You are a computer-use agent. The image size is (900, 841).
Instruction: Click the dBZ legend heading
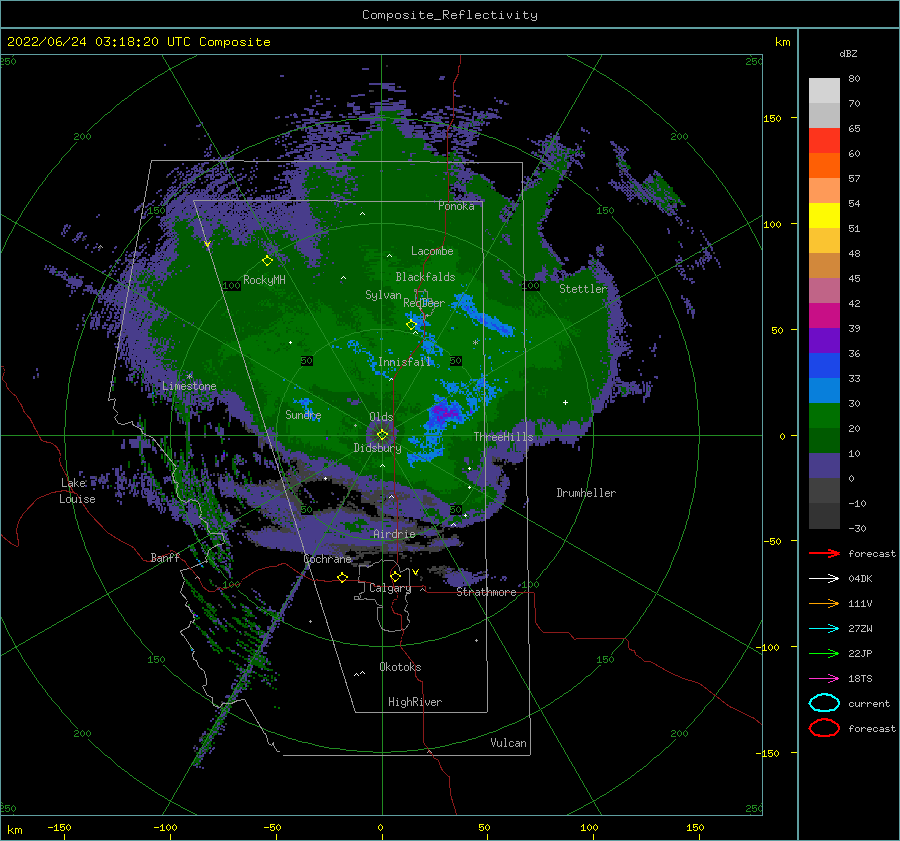[848, 53]
